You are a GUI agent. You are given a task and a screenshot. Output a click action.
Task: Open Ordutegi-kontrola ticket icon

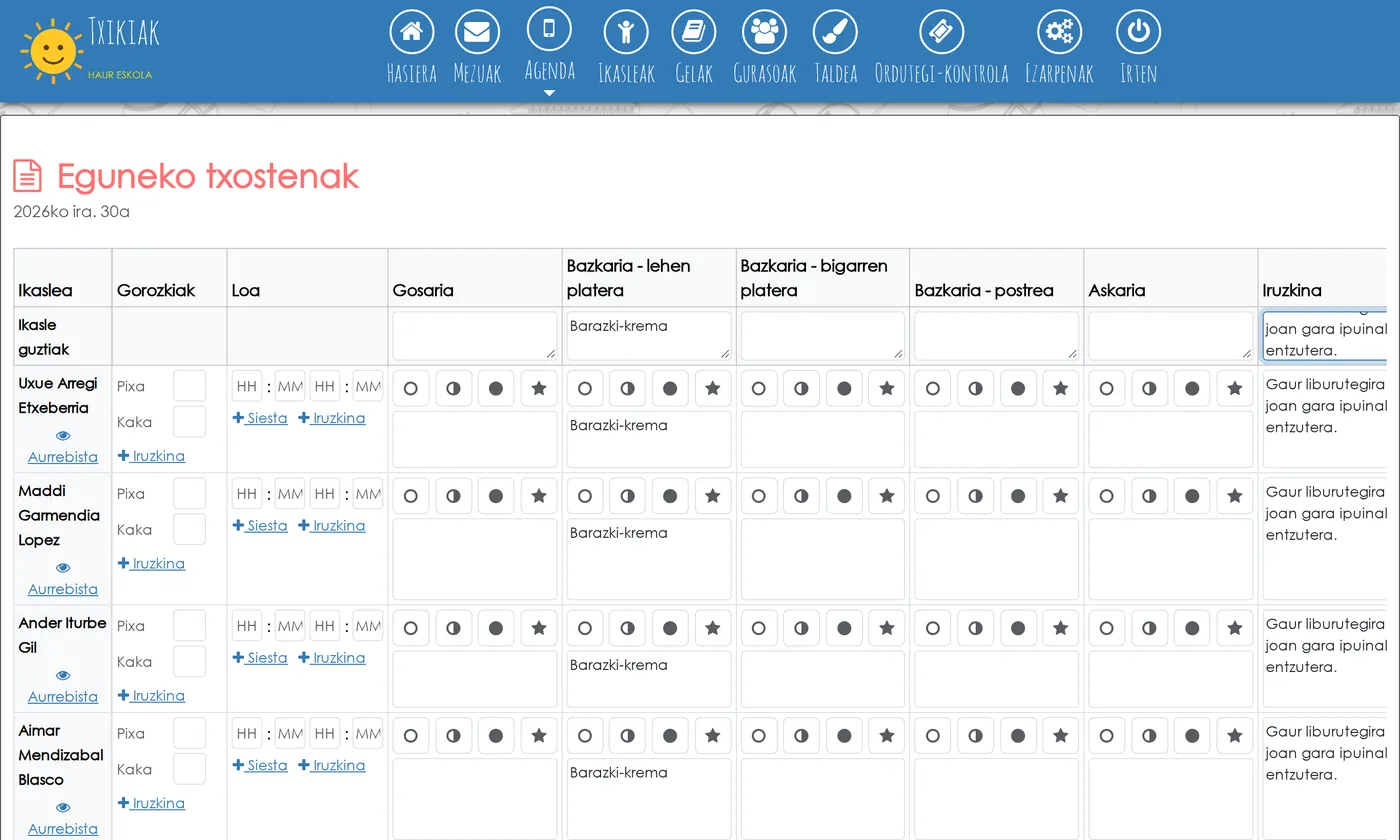click(x=941, y=32)
